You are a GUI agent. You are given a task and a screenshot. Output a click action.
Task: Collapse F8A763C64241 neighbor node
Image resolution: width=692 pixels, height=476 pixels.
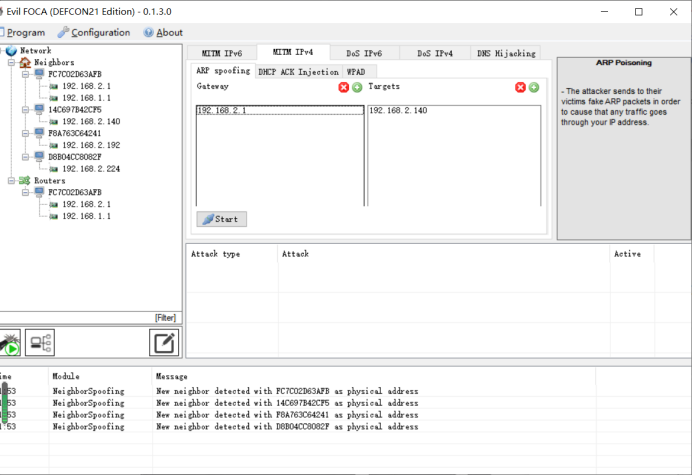[x=26, y=133]
